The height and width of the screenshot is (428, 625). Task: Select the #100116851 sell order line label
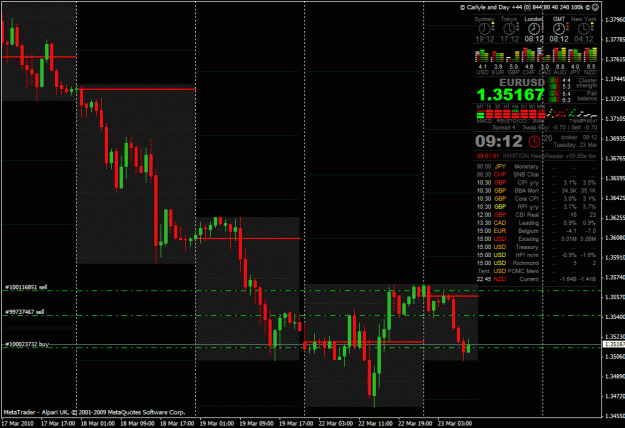(x=26, y=287)
